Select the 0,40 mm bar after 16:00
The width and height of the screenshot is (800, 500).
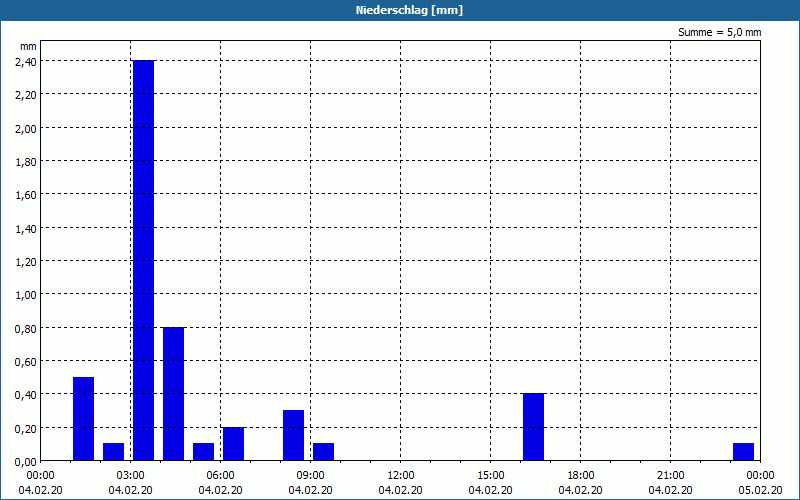534,427
